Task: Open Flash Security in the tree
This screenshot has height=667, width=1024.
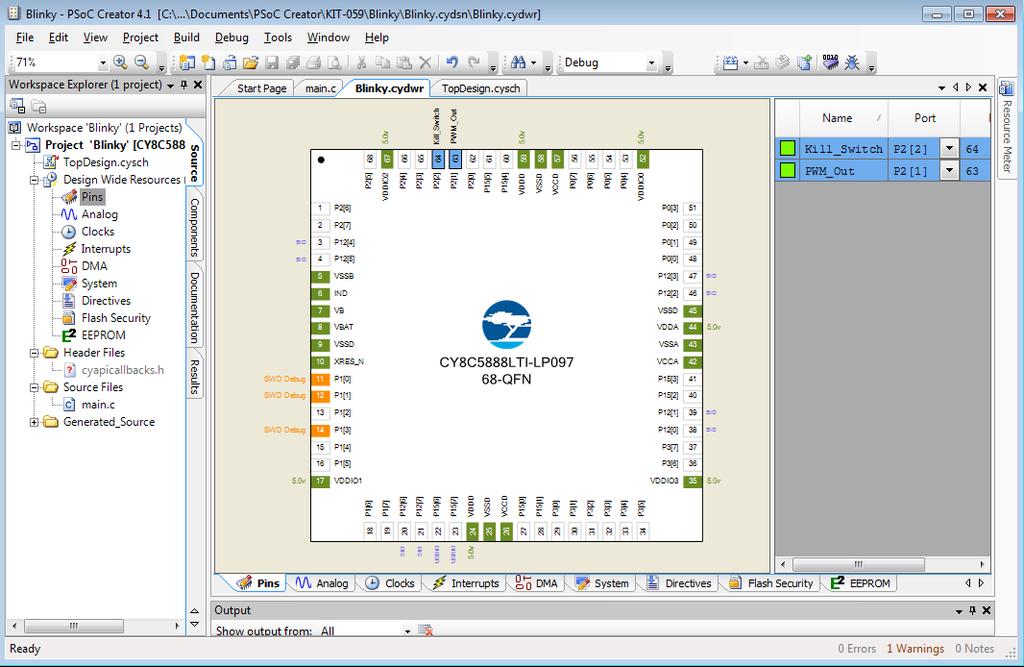Action: click(x=116, y=318)
